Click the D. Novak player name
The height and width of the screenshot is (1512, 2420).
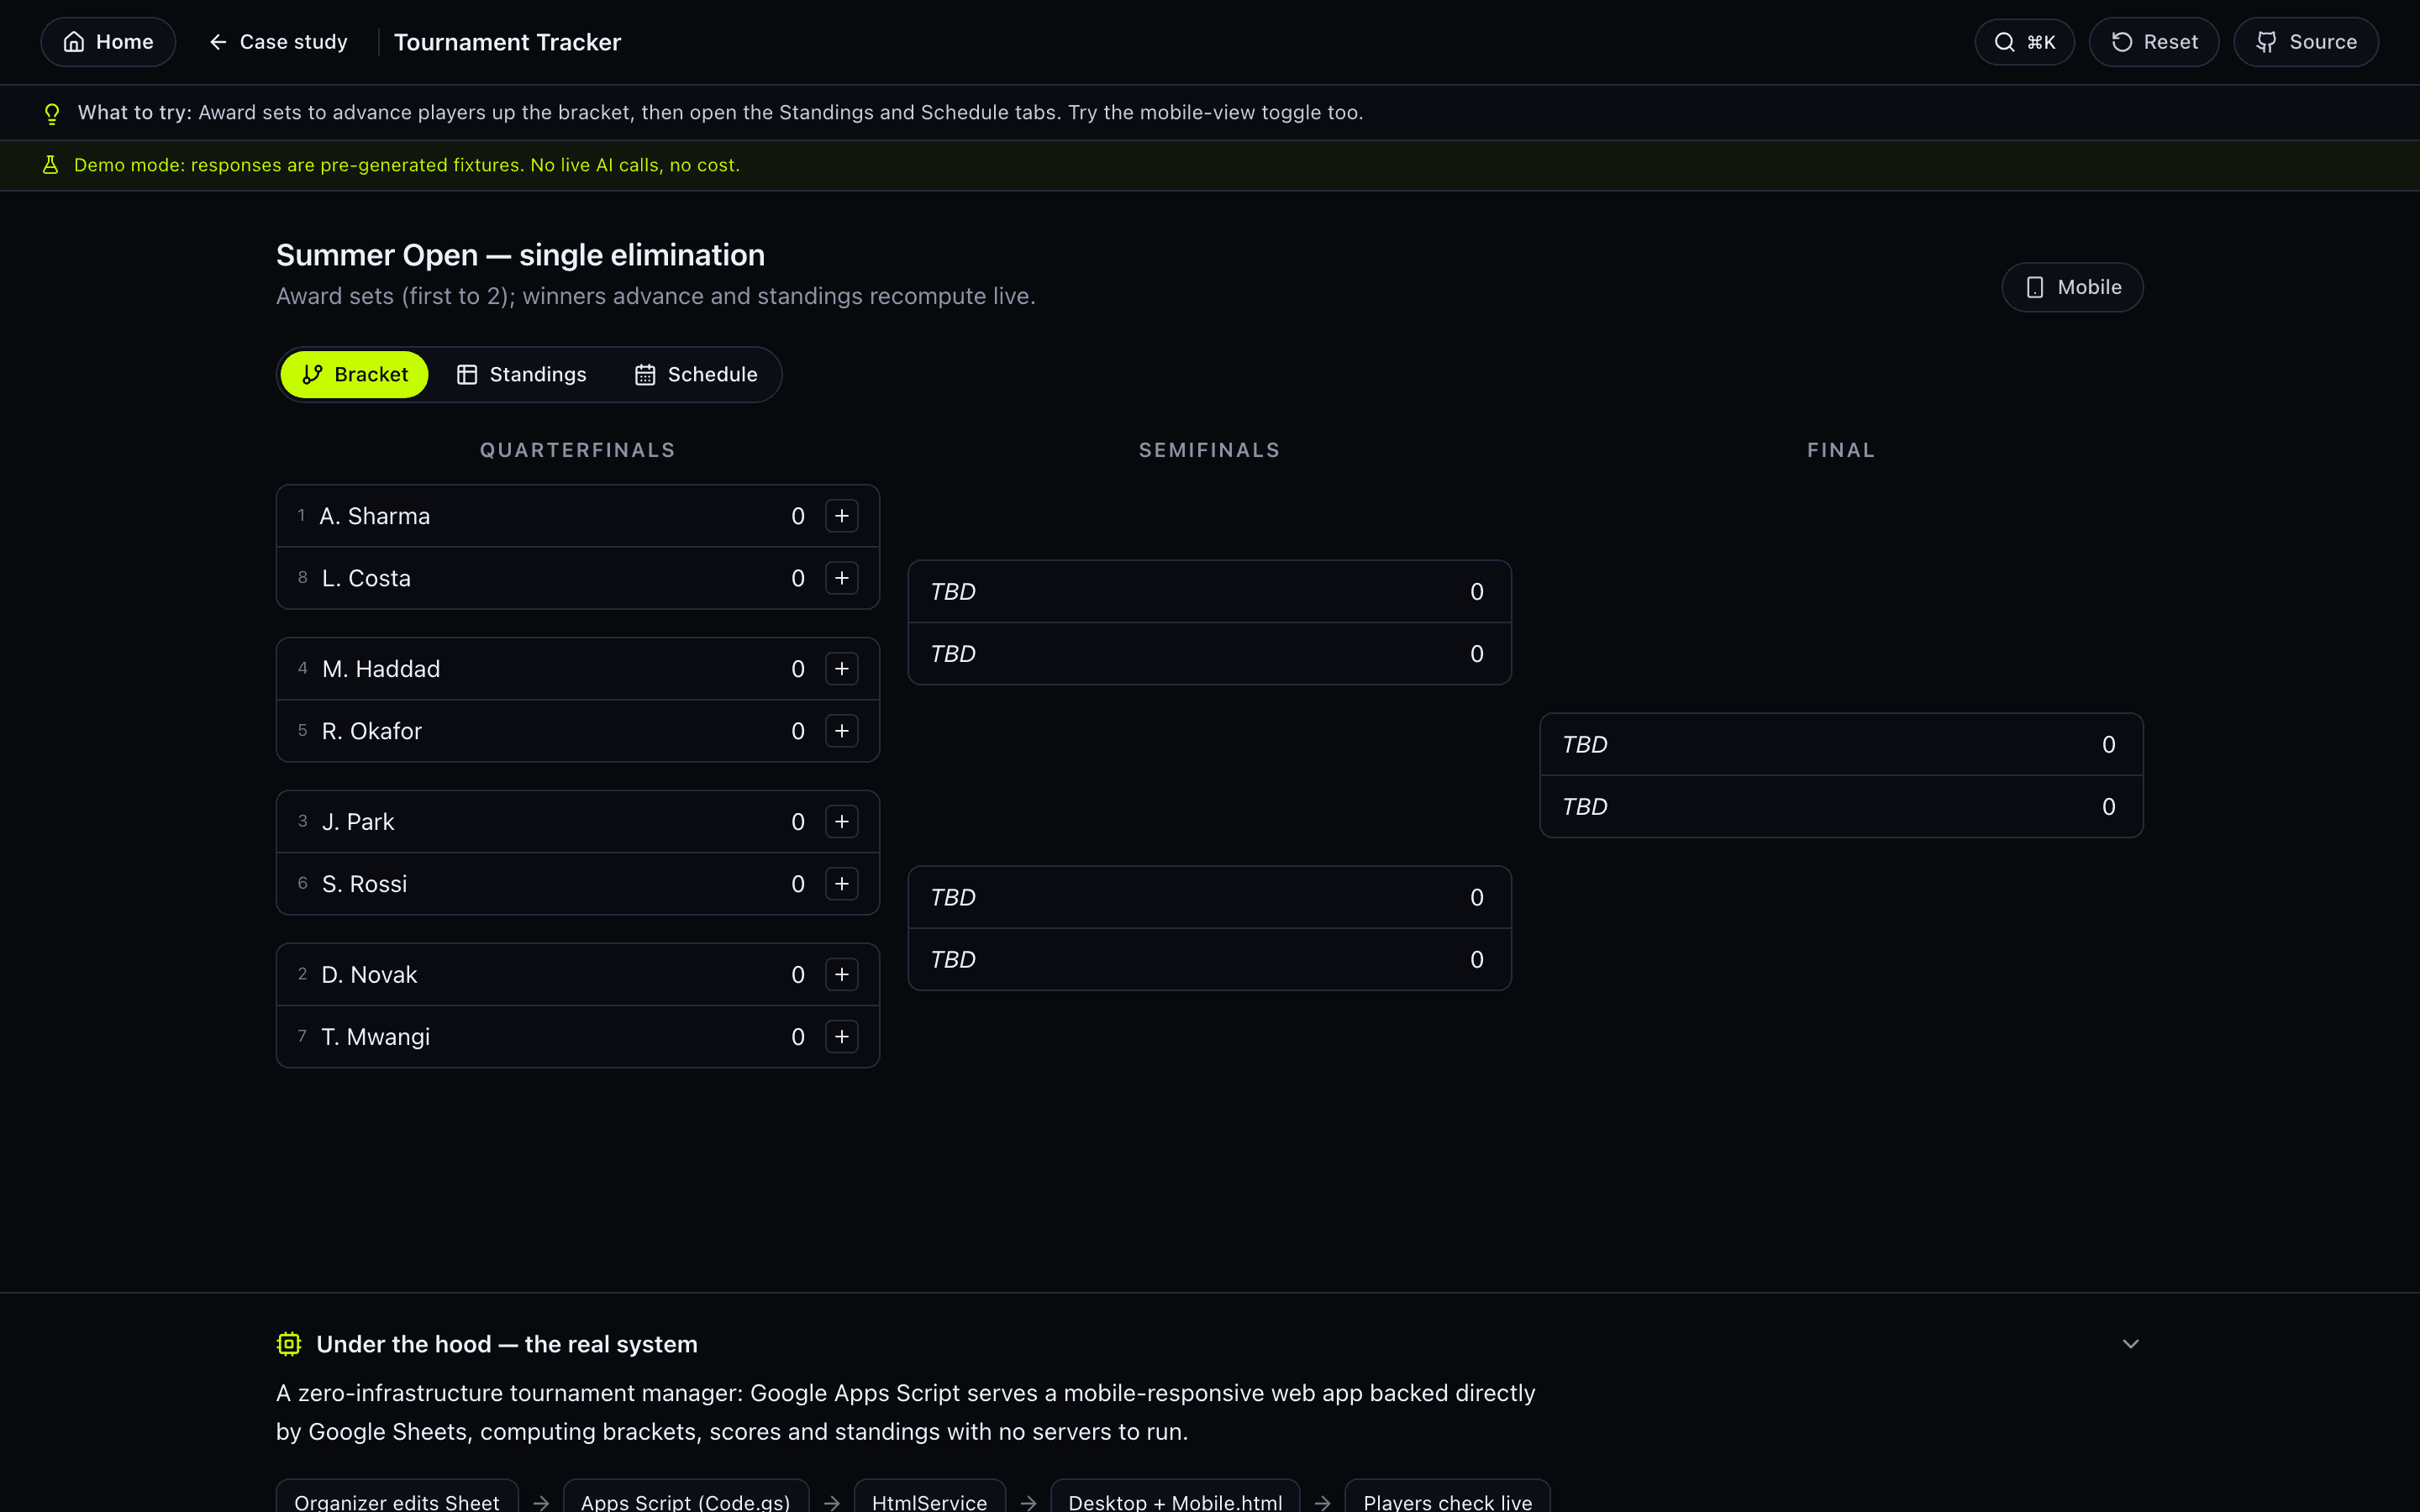pyautogui.click(x=369, y=975)
